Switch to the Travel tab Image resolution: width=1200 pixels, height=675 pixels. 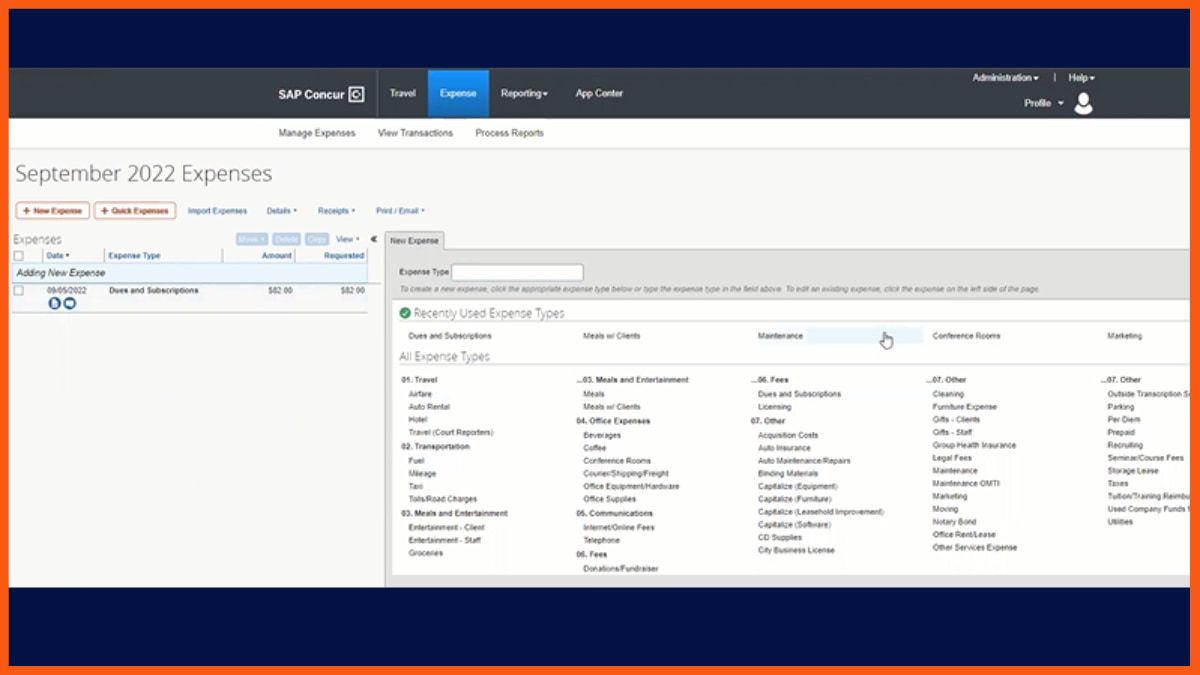[x=402, y=93]
